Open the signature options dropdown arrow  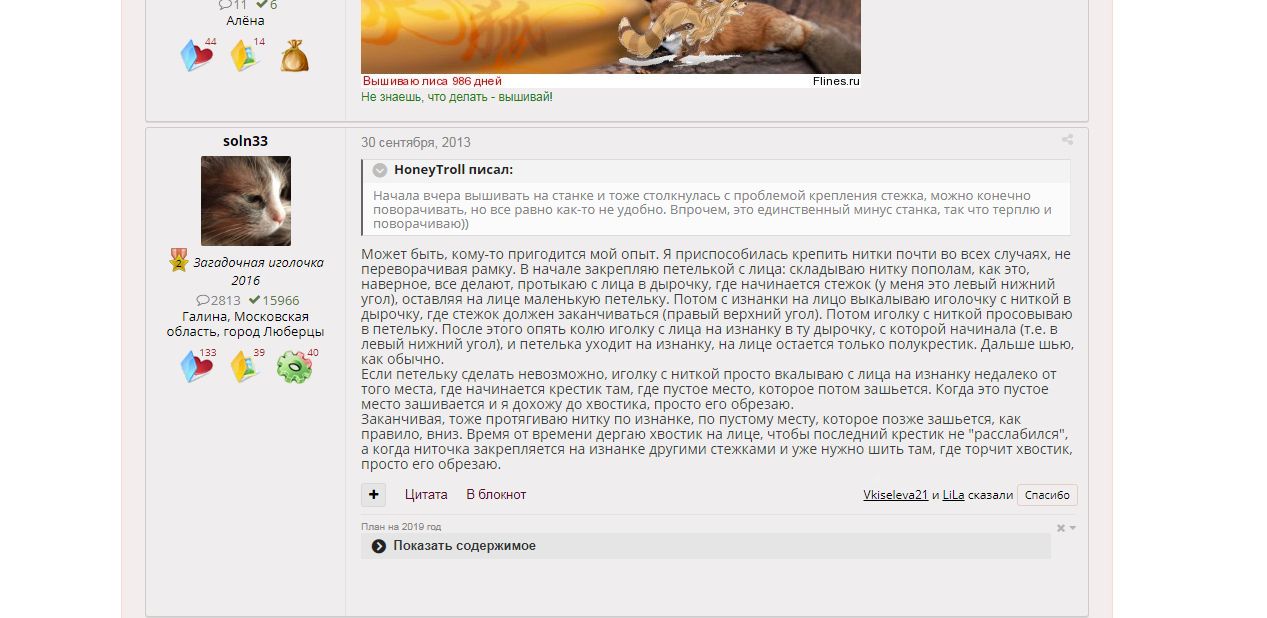pos(1073,528)
